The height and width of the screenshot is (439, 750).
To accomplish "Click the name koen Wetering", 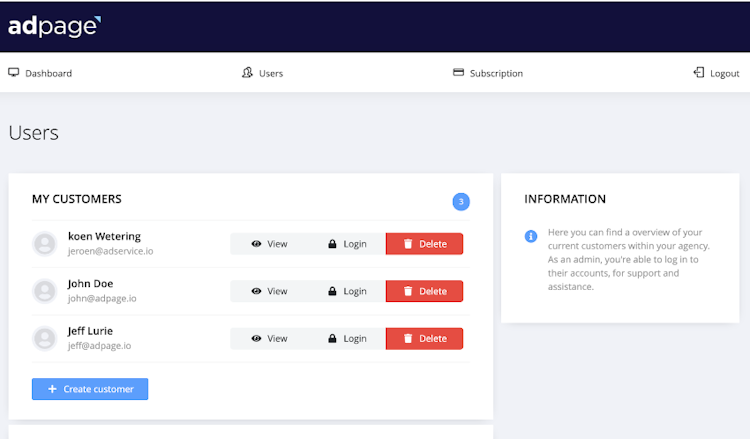I will pyautogui.click(x=104, y=236).
